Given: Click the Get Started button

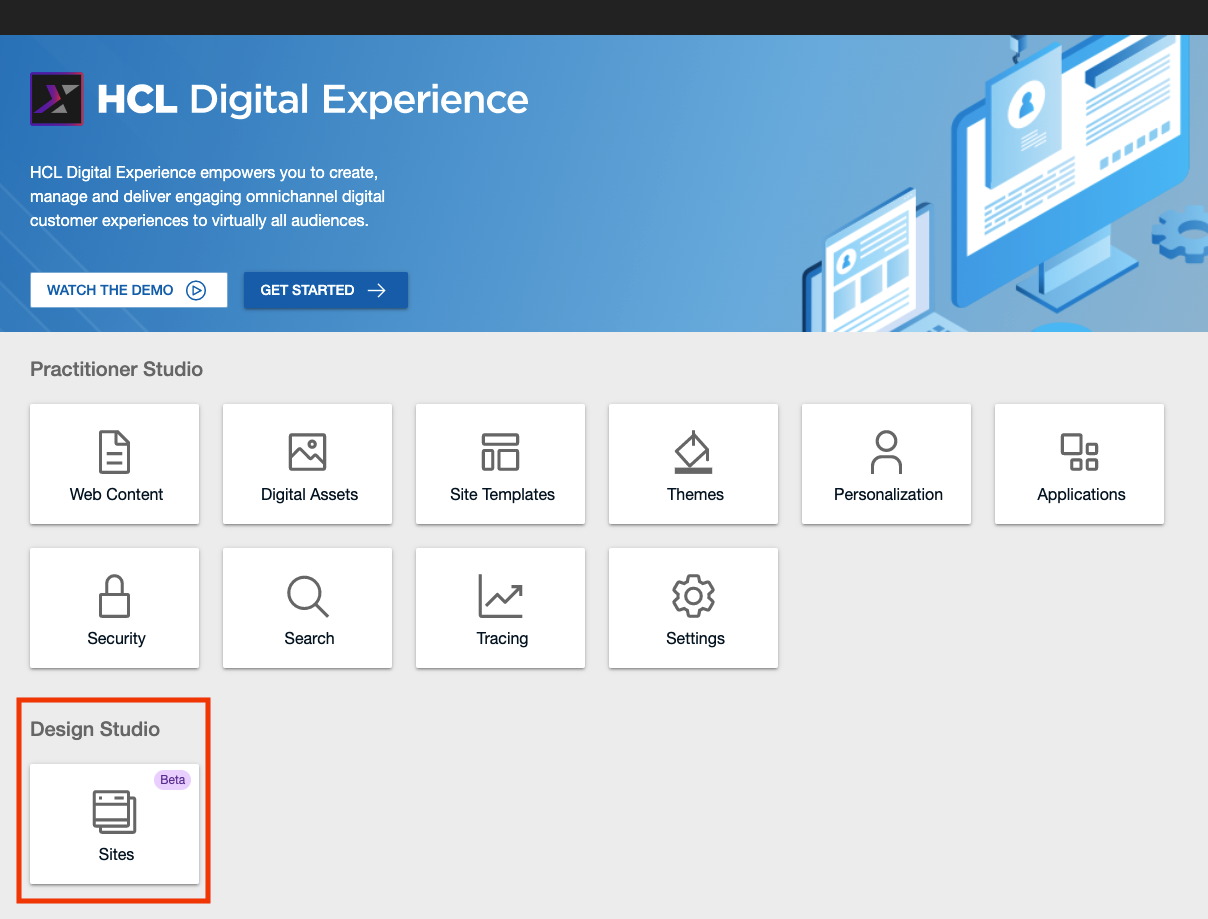Looking at the screenshot, I should (325, 289).
